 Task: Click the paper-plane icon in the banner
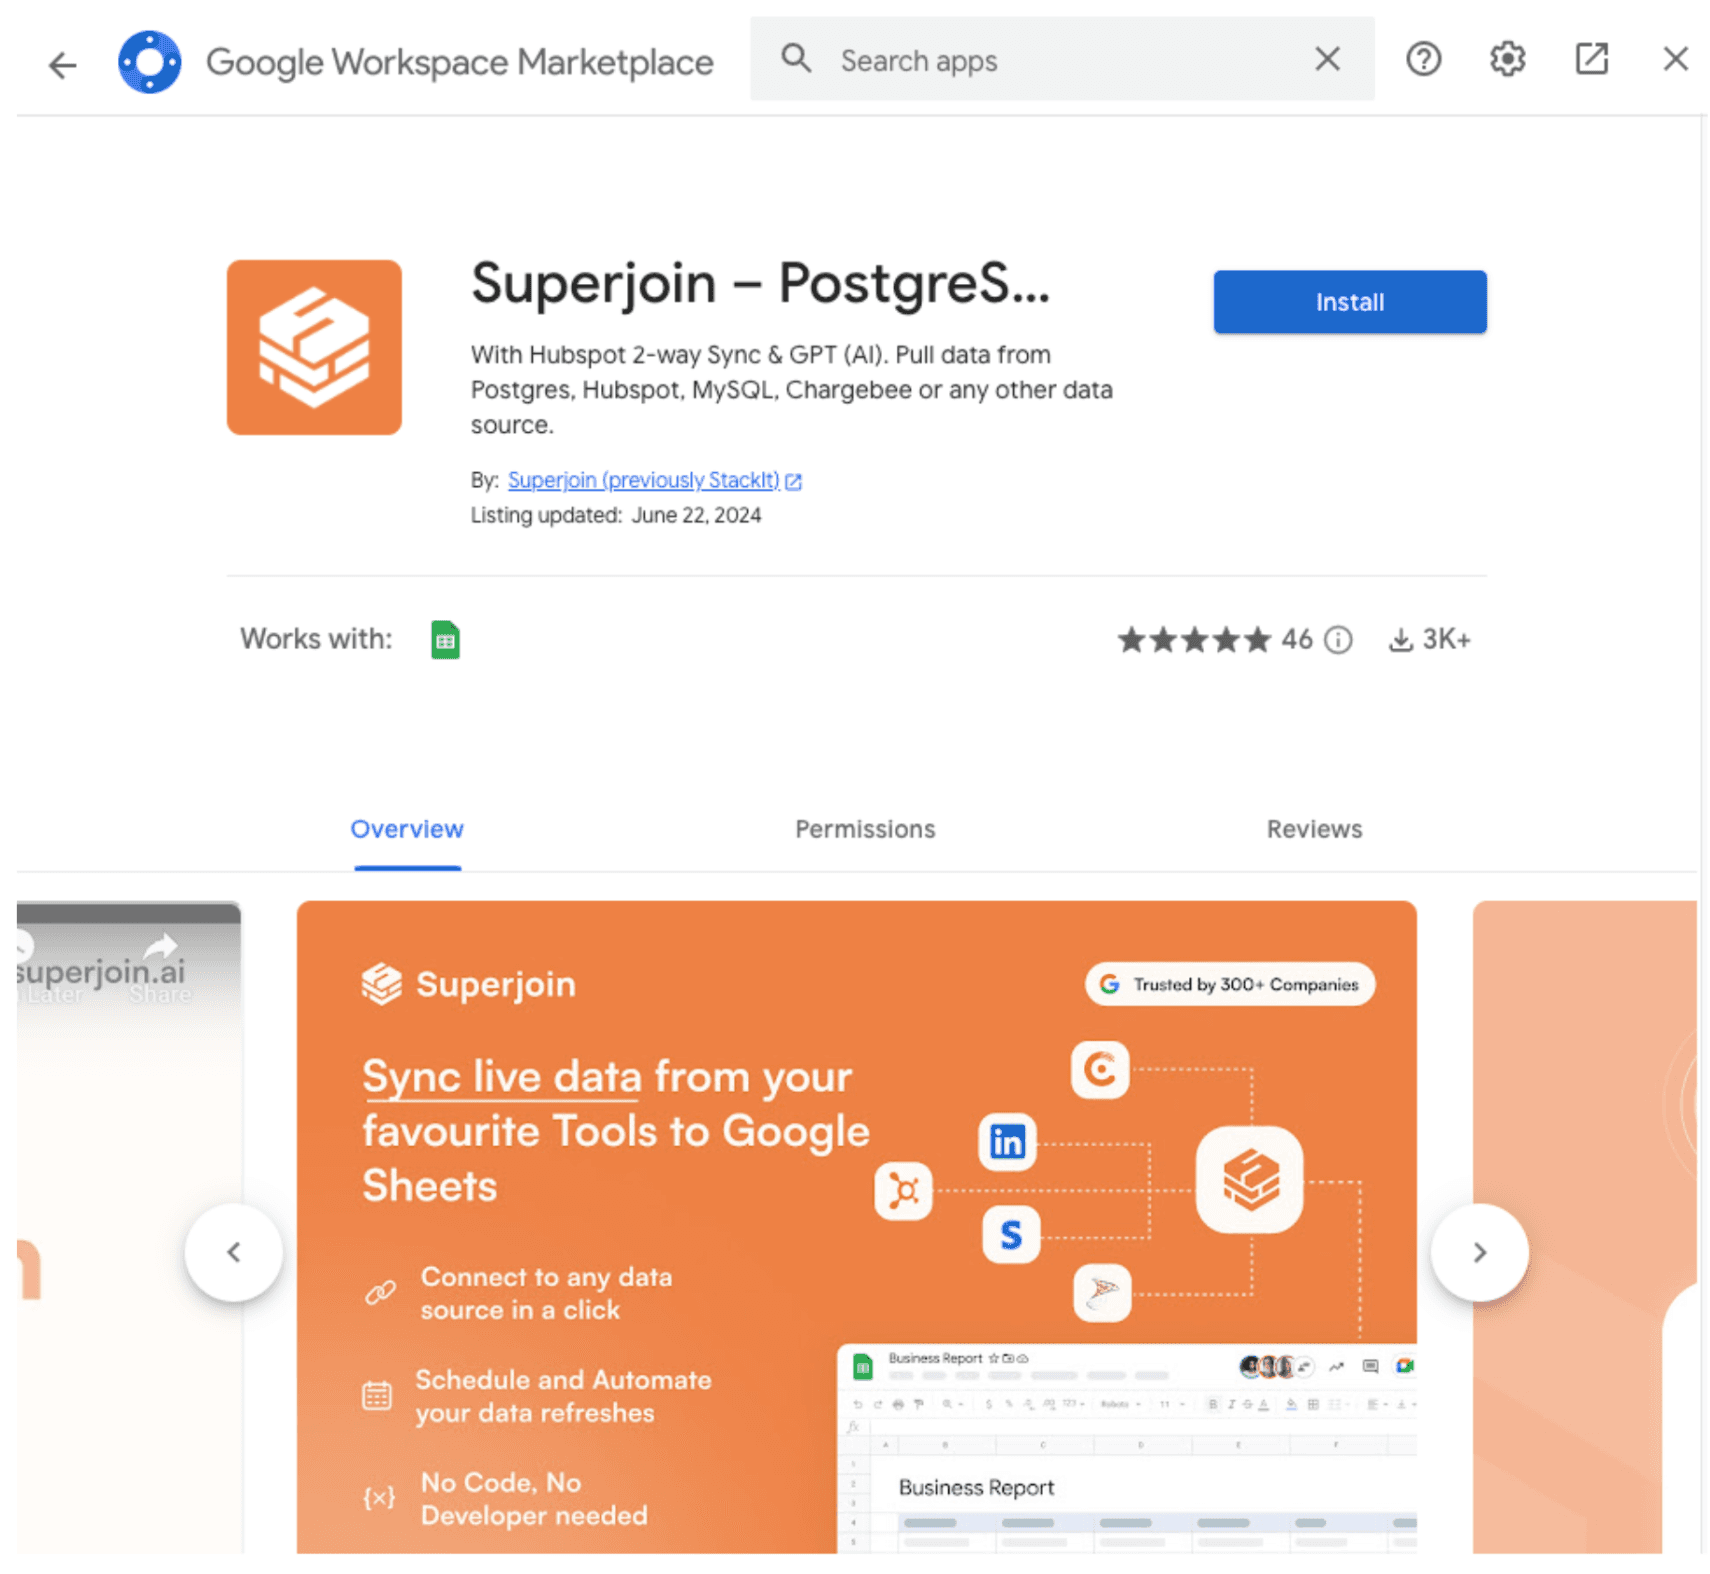(1102, 1292)
